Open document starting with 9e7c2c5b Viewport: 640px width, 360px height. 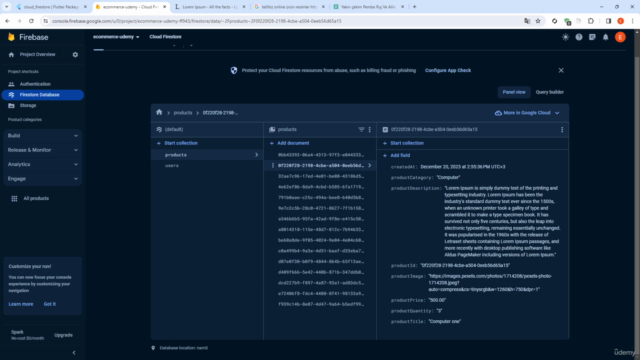tap(320, 208)
